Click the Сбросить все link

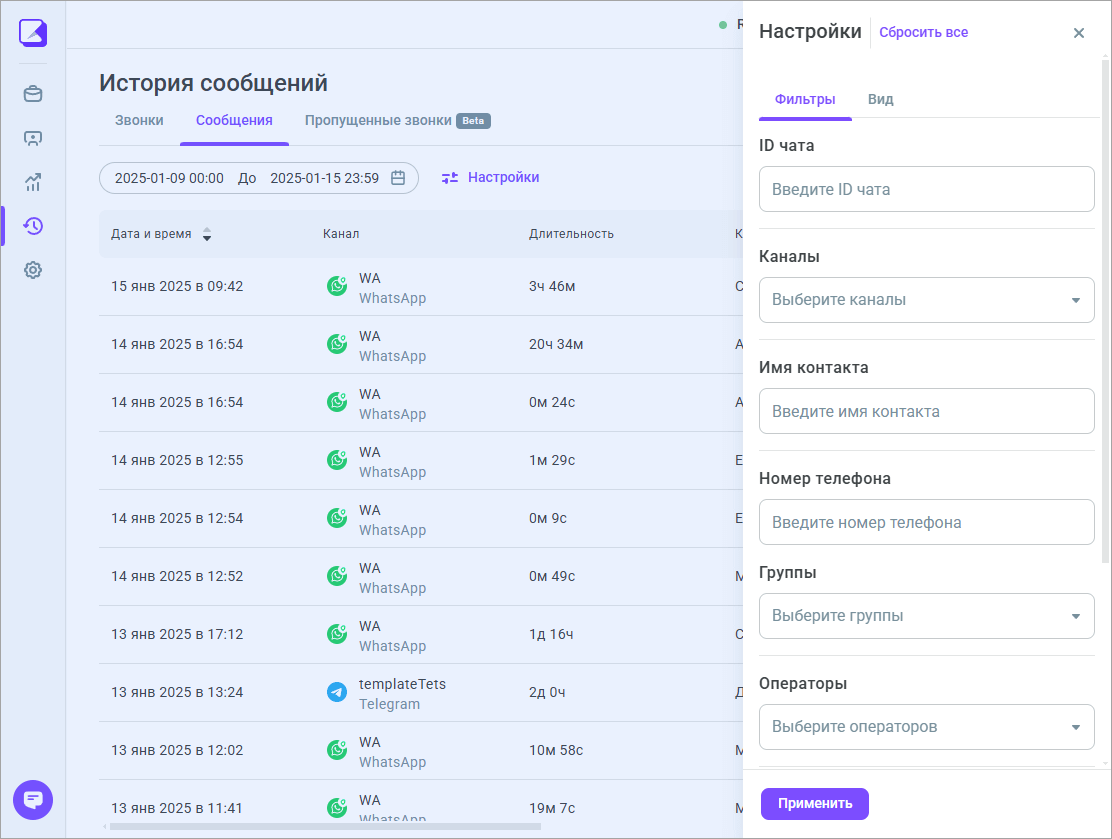tap(923, 33)
